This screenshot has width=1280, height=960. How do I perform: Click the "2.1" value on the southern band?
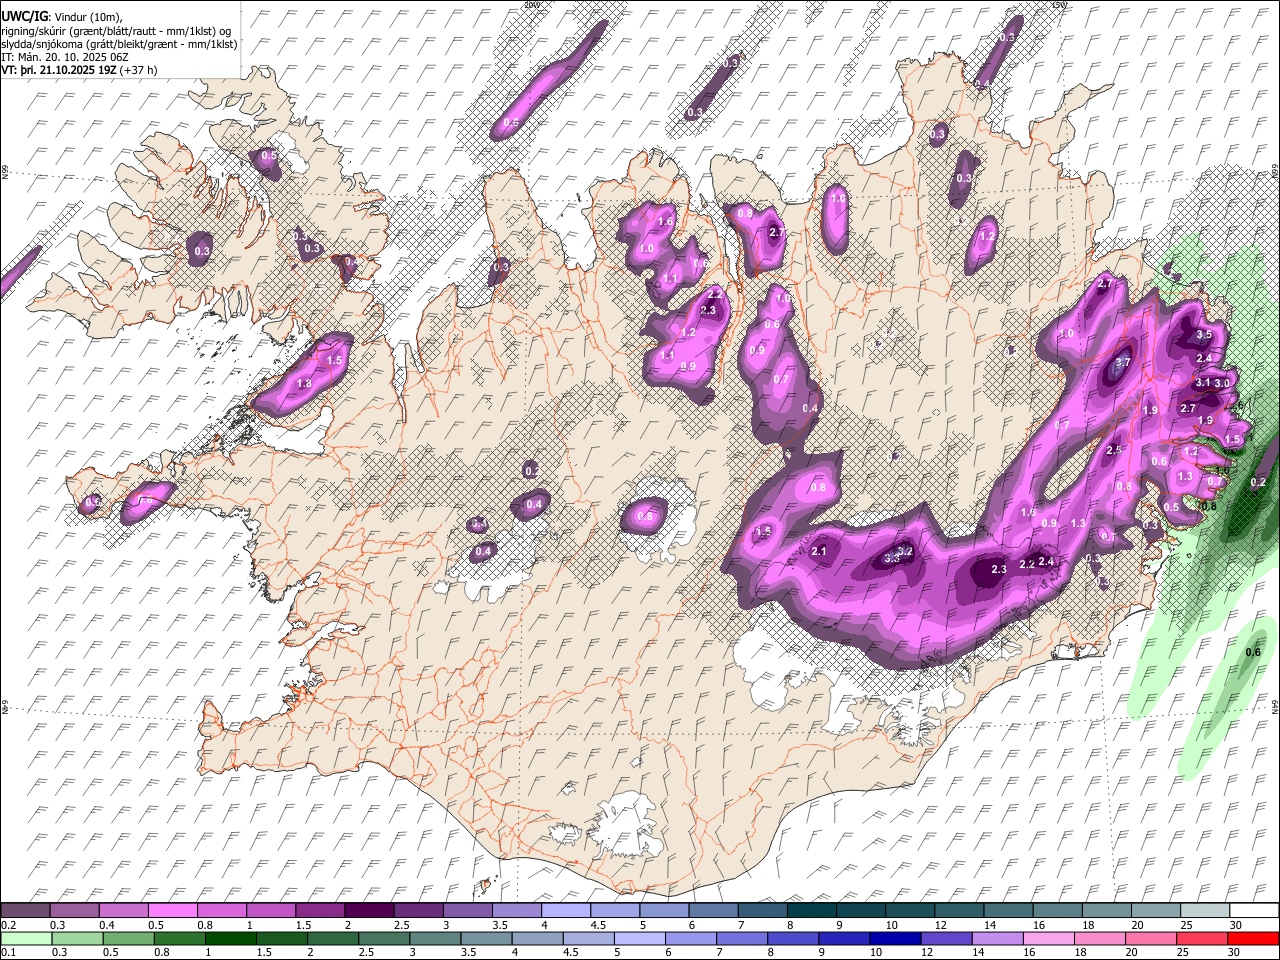pos(820,552)
